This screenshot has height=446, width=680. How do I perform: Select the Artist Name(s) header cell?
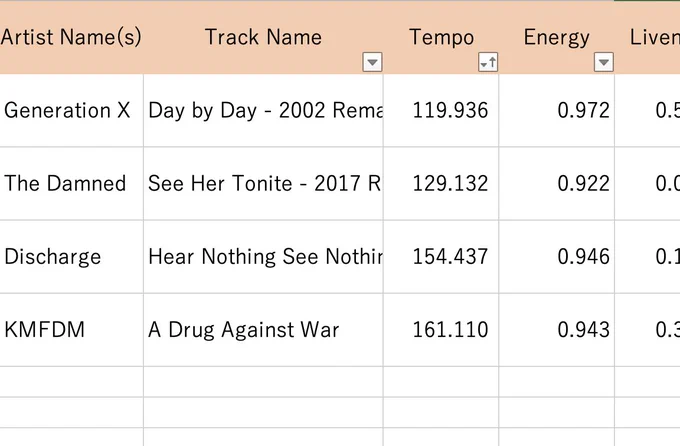(72, 37)
